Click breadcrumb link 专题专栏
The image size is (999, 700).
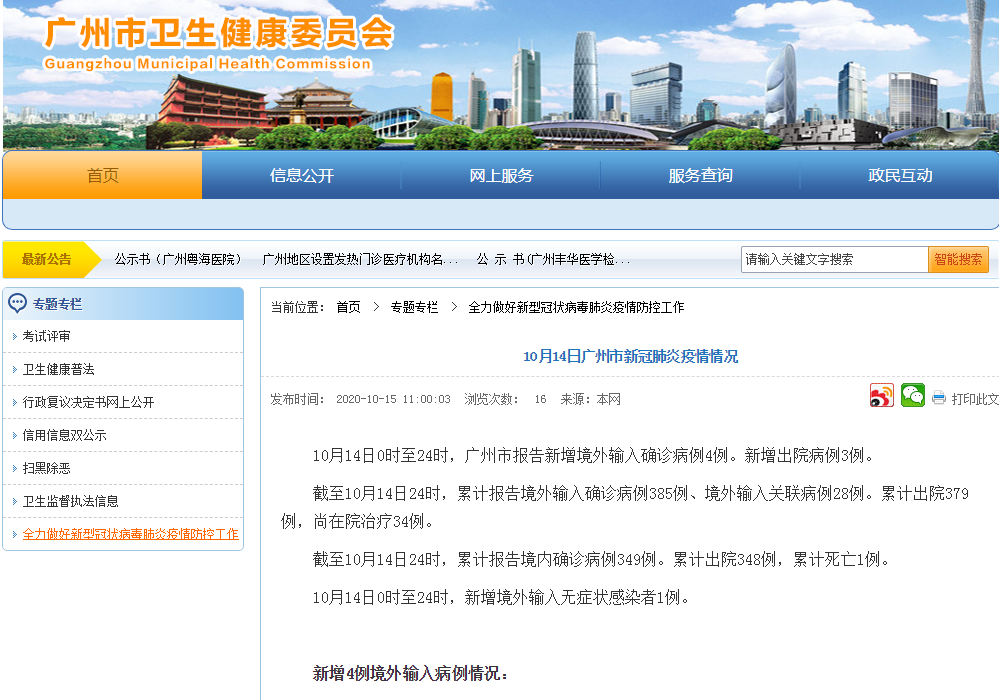414,307
